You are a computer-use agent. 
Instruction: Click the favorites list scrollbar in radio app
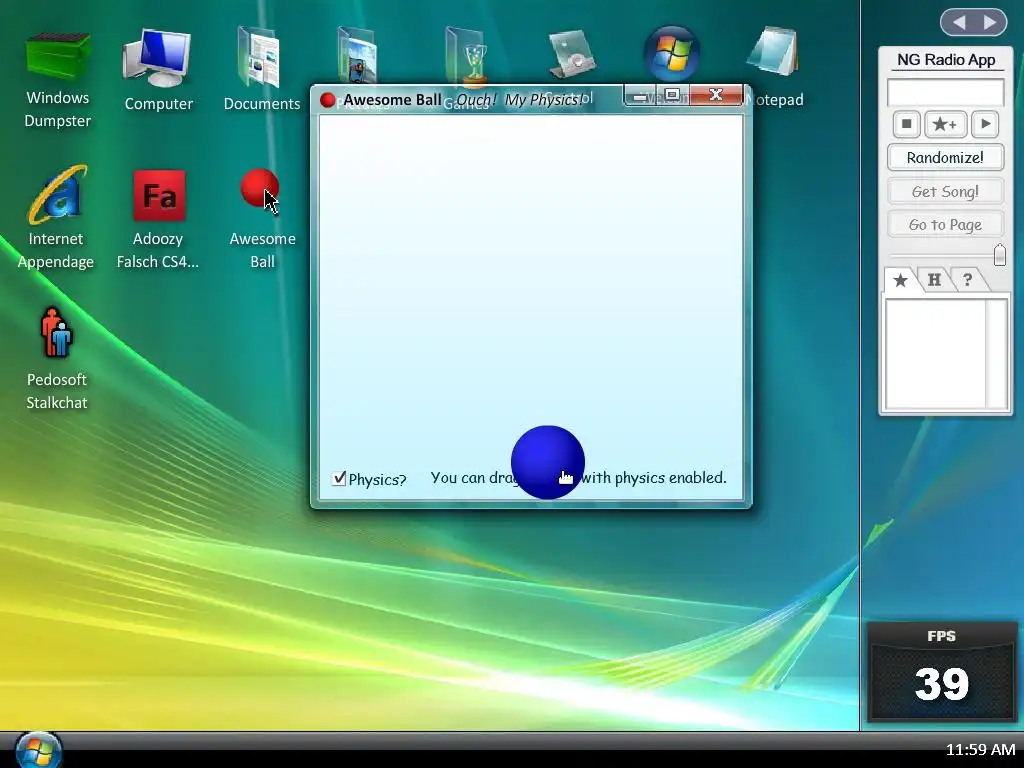[997, 354]
